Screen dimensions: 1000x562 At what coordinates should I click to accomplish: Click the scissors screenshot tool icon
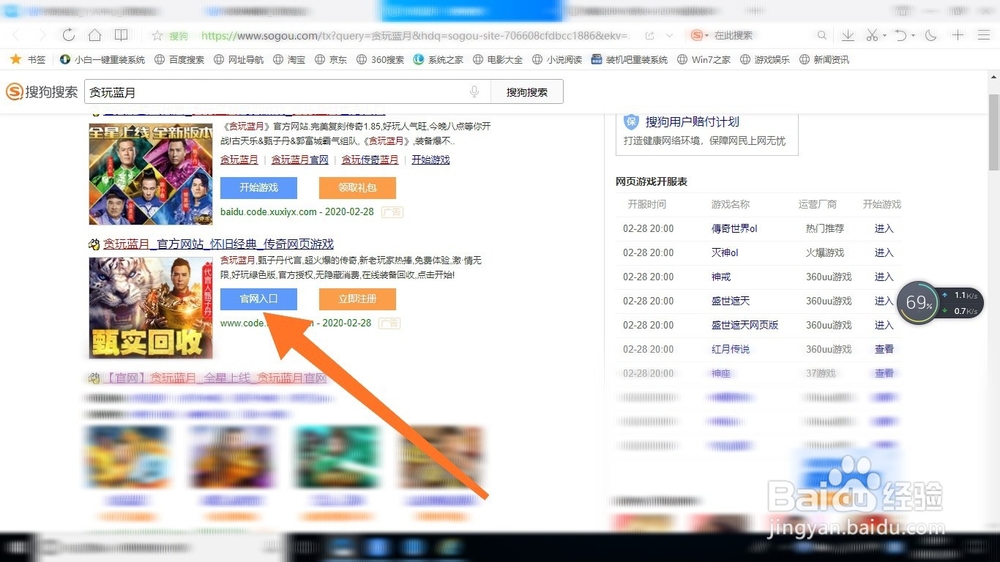pyautogui.click(x=872, y=36)
